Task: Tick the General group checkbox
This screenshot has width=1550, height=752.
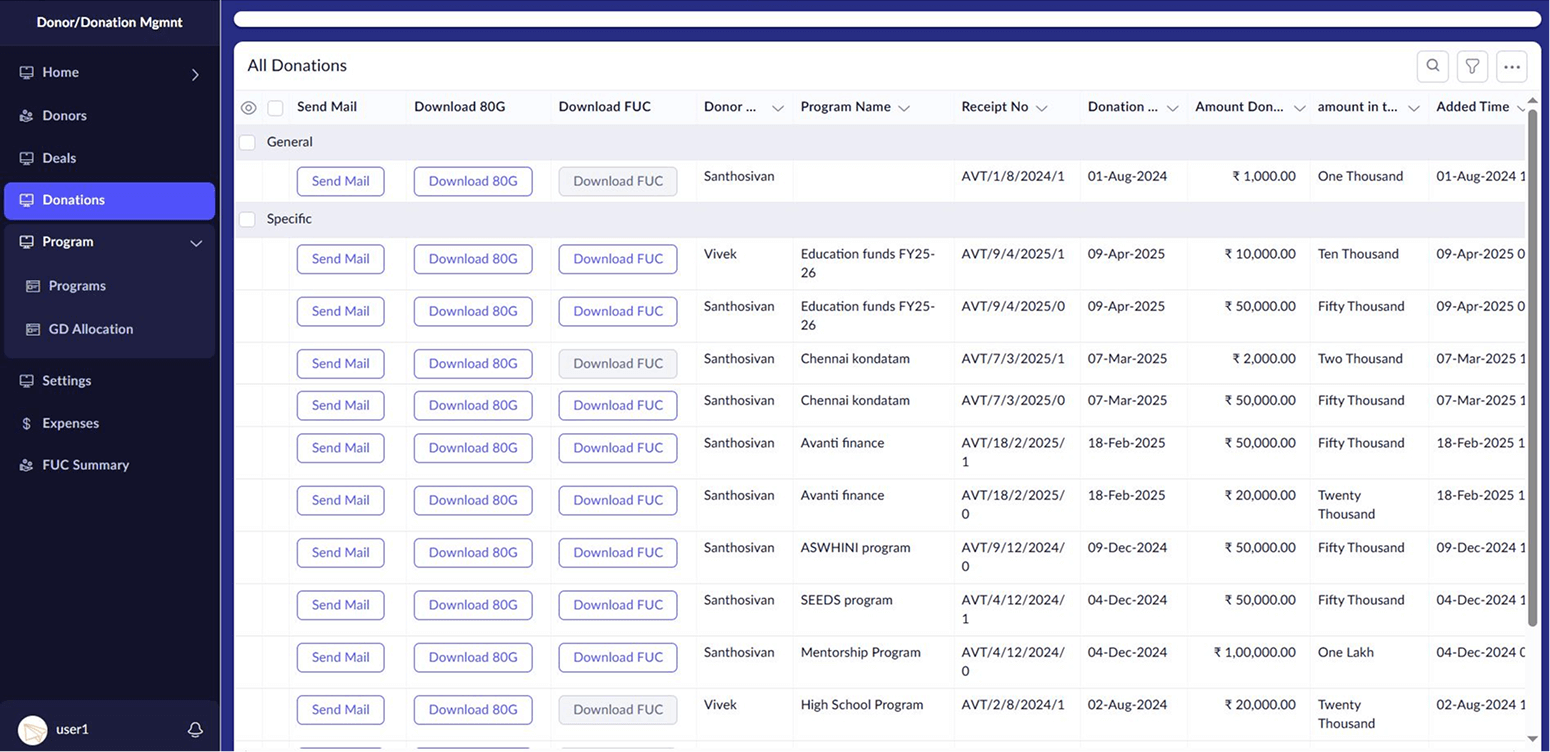Action: click(x=247, y=143)
